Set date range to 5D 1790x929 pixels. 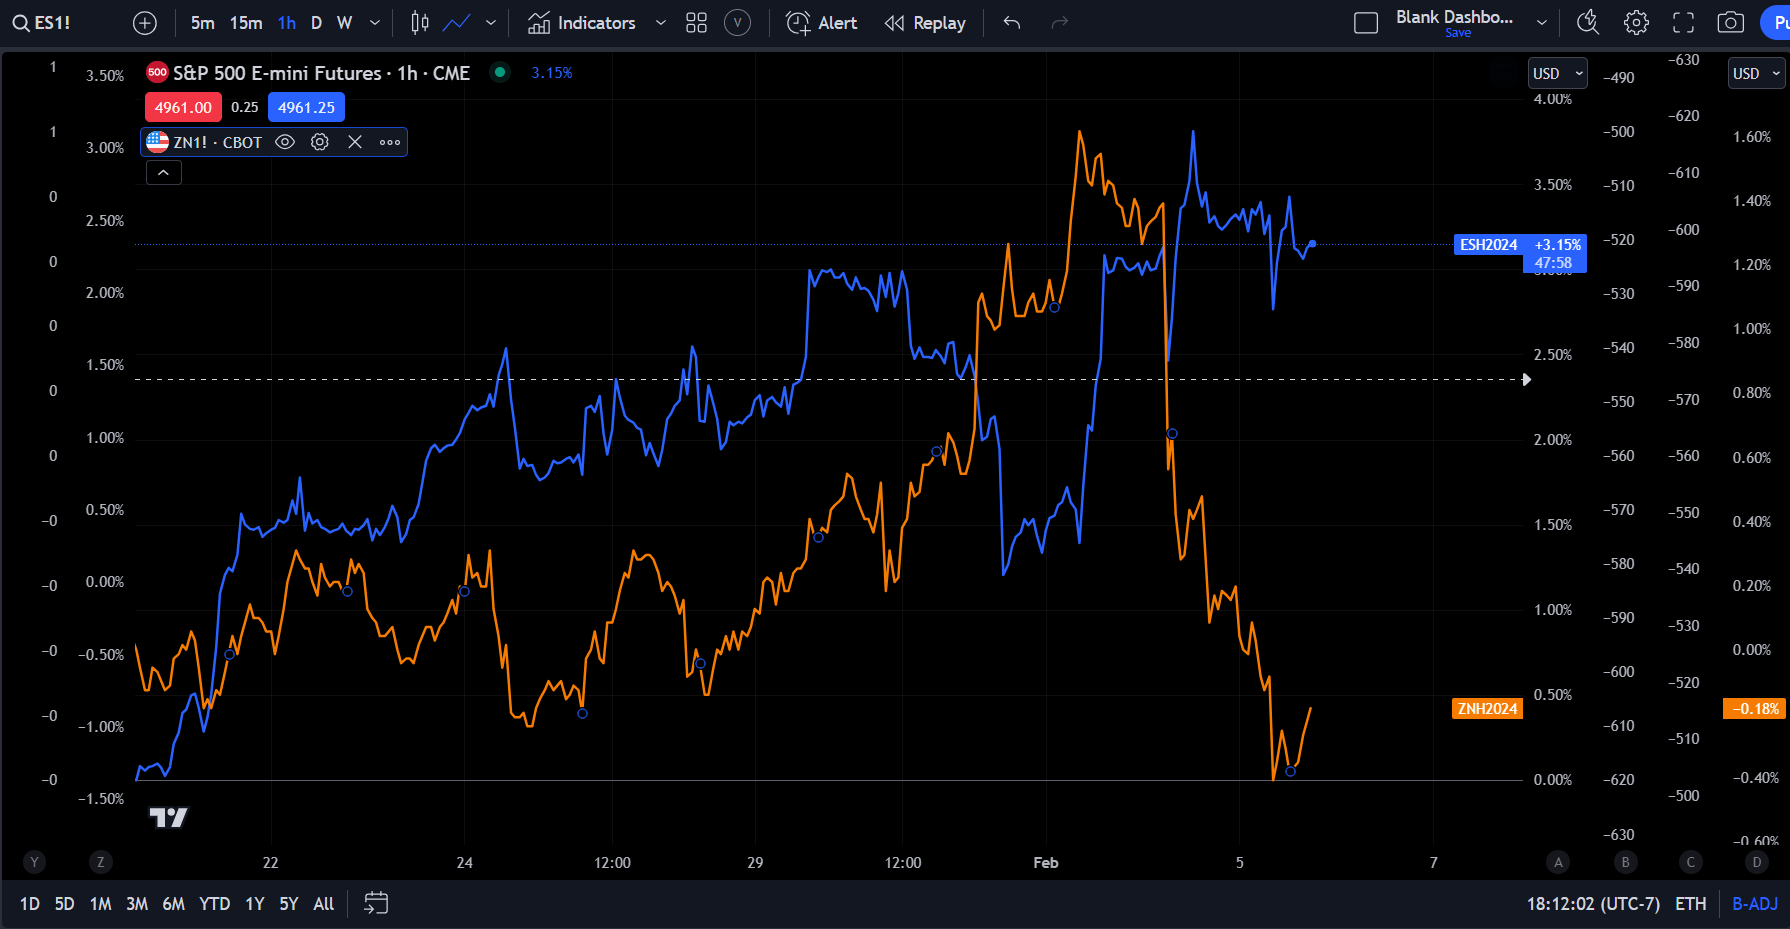64,904
